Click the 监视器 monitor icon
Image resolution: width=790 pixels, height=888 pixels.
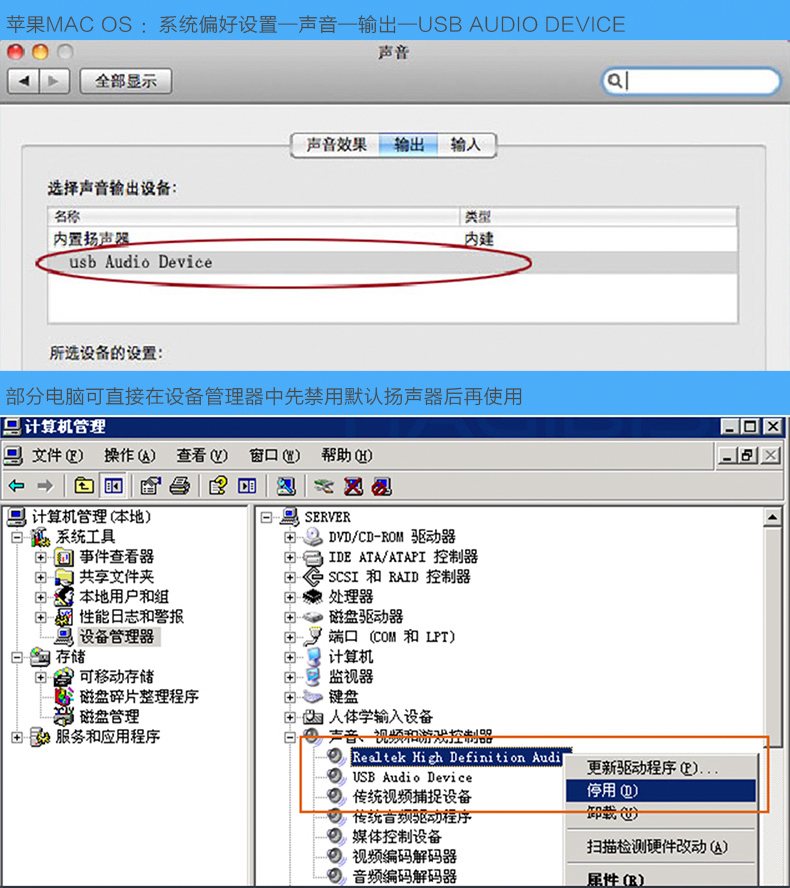(313, 677)
